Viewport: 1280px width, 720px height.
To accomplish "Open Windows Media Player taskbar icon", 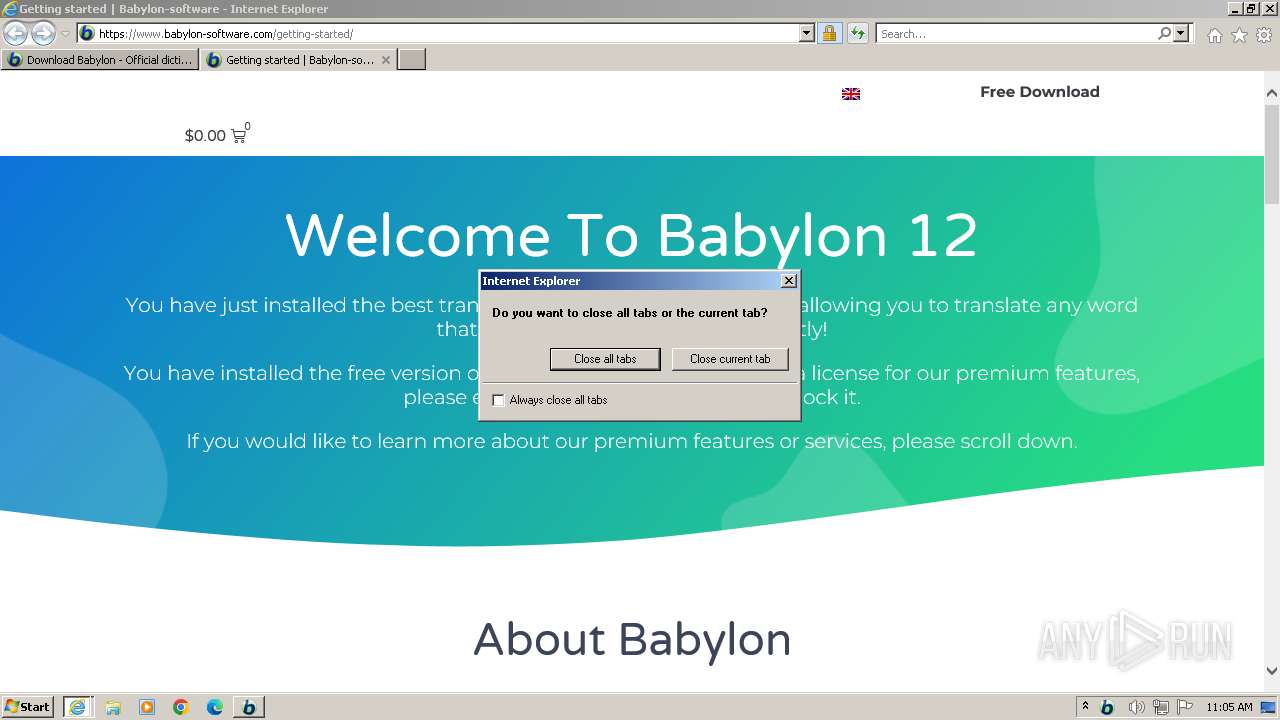I will tap(147, 707).
